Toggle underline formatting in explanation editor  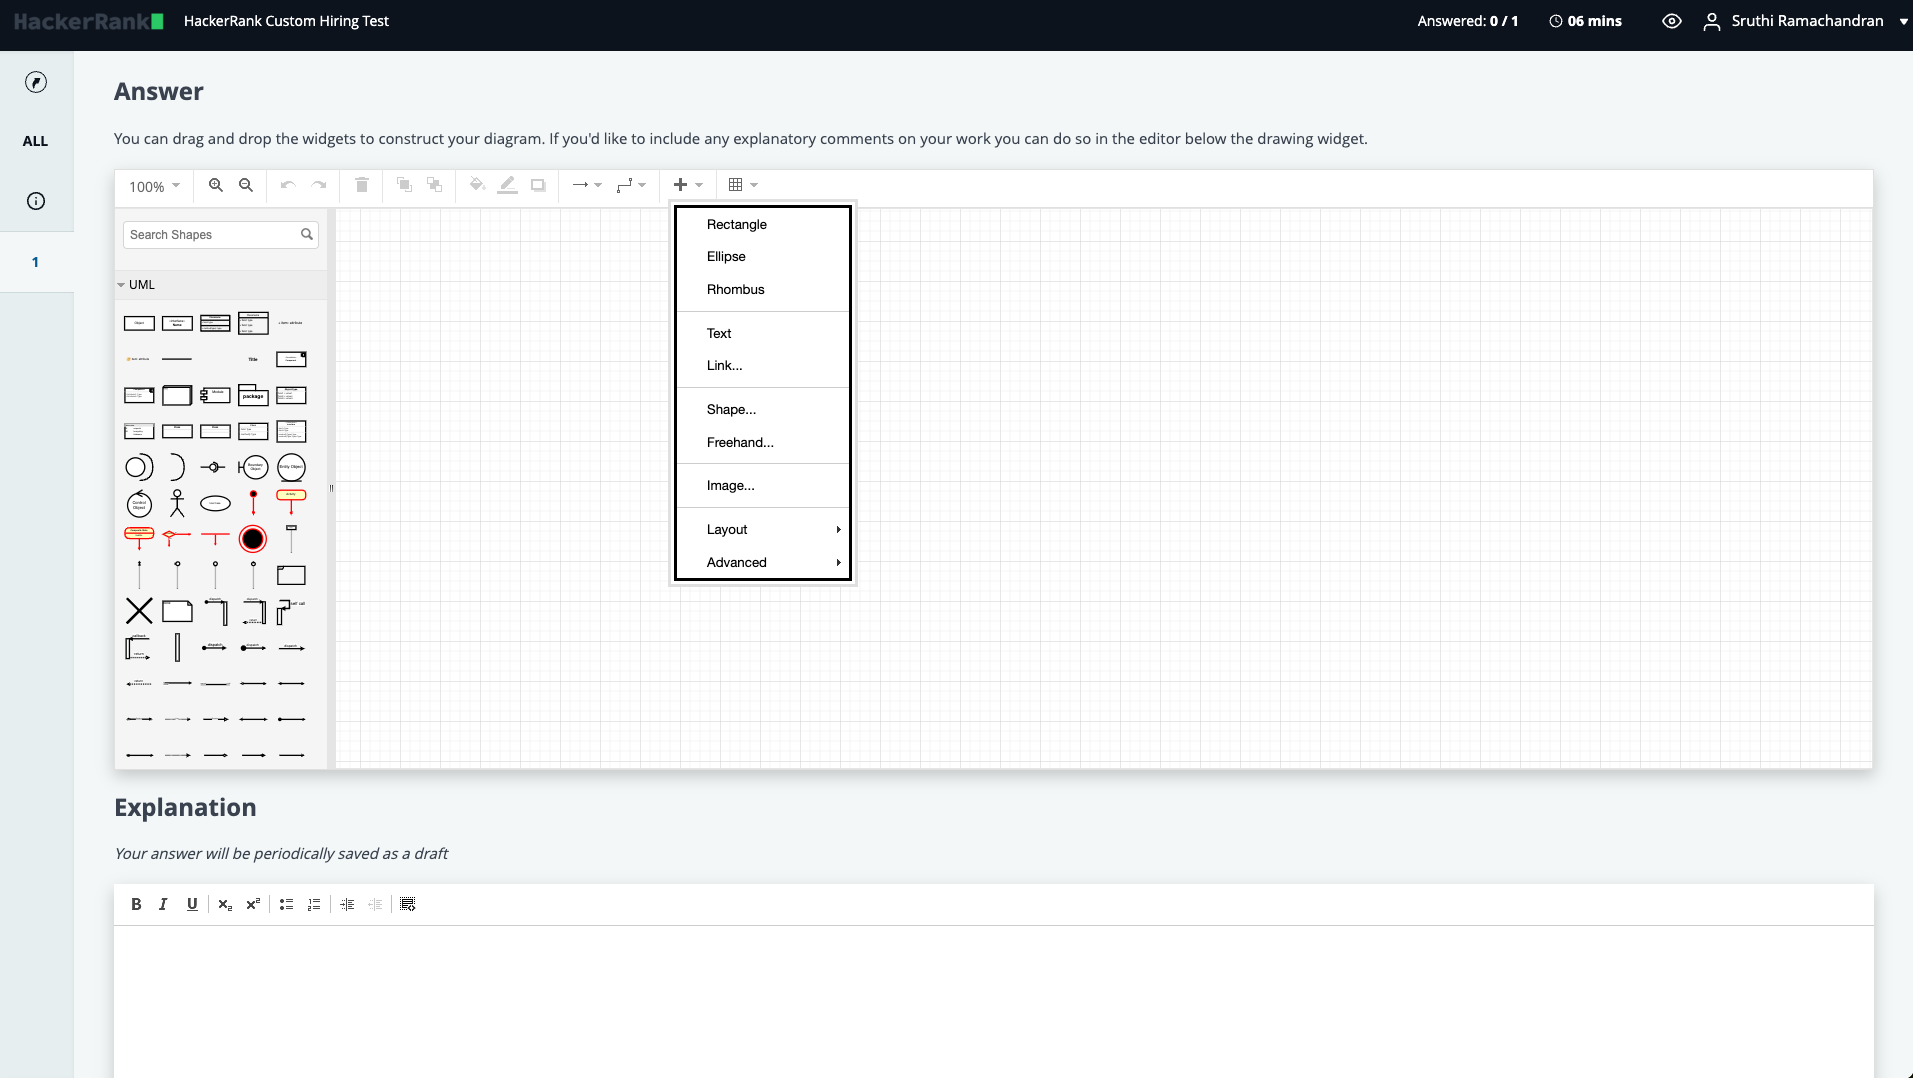point(192,904)
